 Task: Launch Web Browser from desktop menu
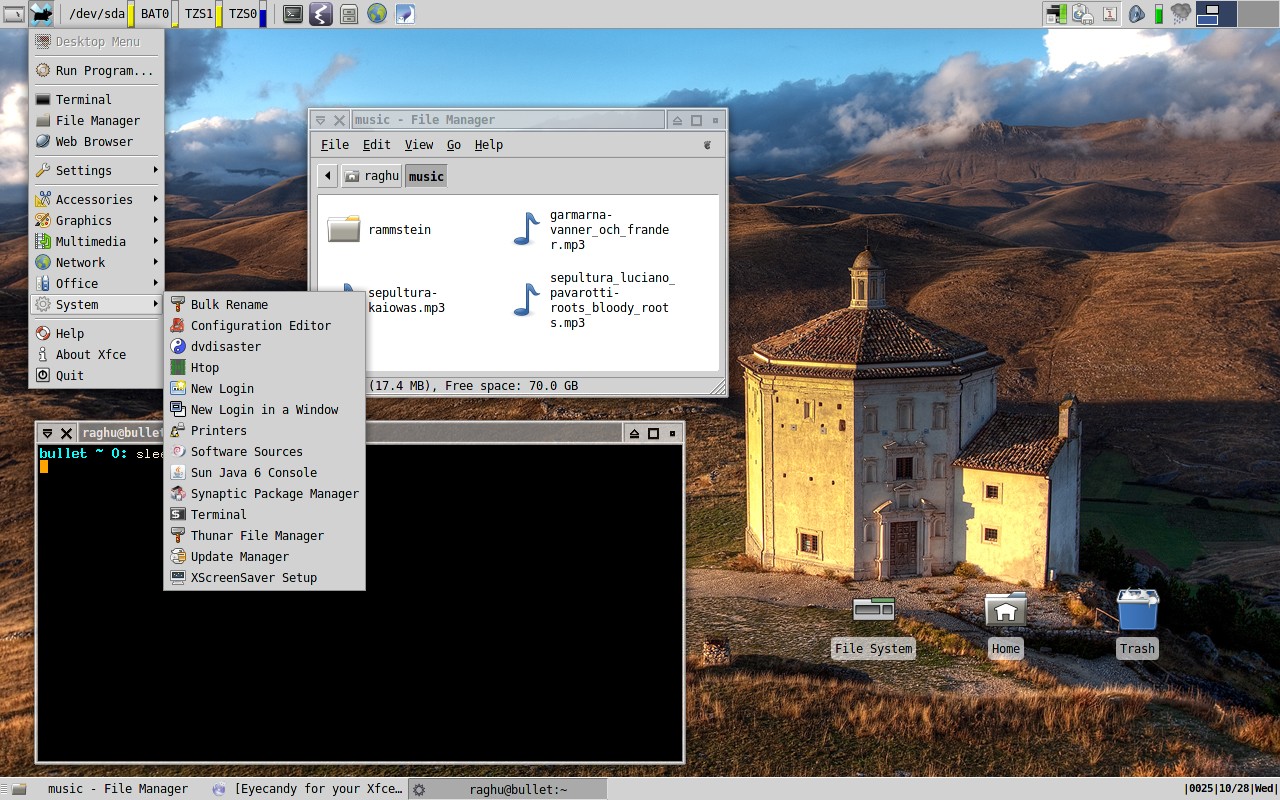click(96, 142)
